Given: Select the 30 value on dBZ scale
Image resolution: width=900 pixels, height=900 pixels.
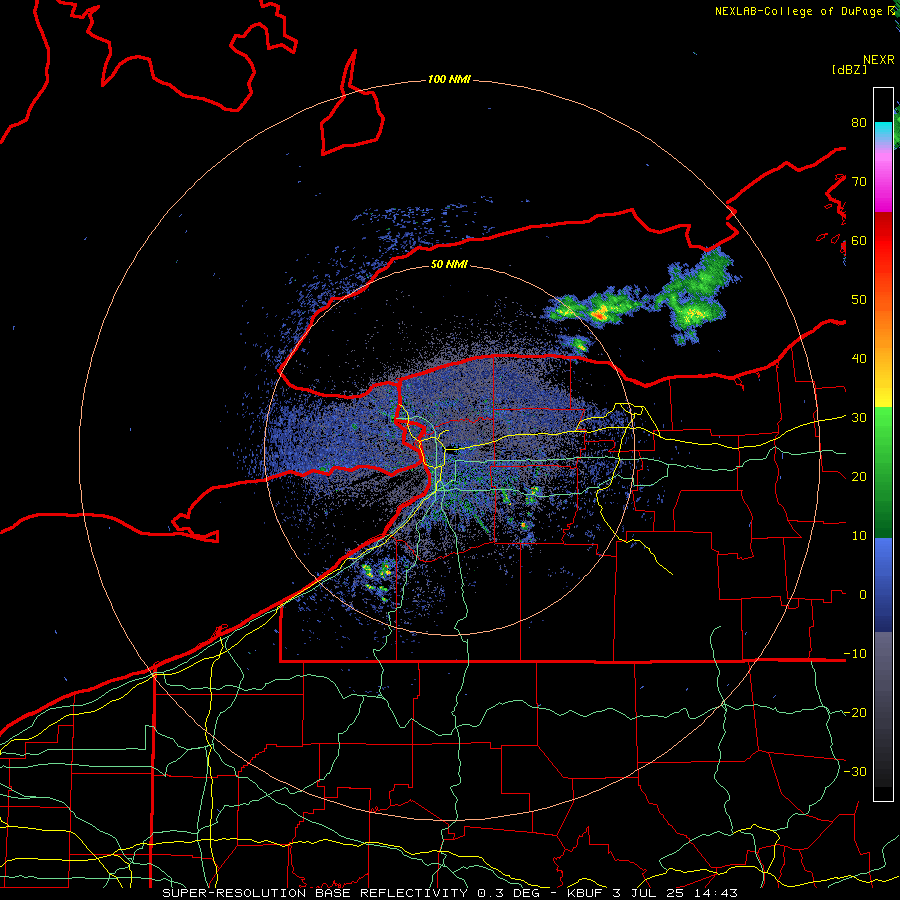Looking at the screenshot, I should tap(859, 418).
